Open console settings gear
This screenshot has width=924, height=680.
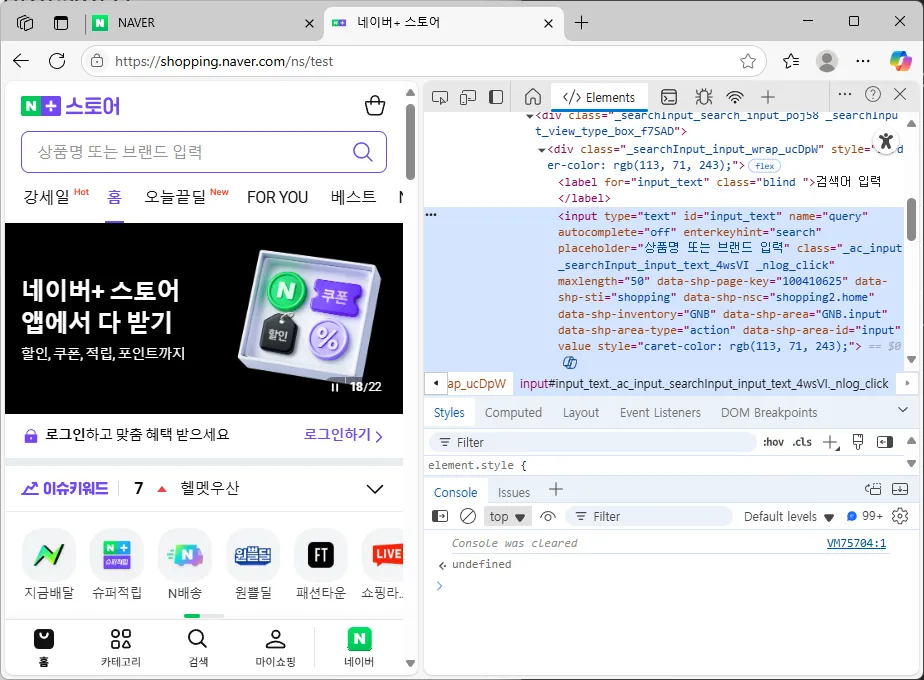click(900, 516)
